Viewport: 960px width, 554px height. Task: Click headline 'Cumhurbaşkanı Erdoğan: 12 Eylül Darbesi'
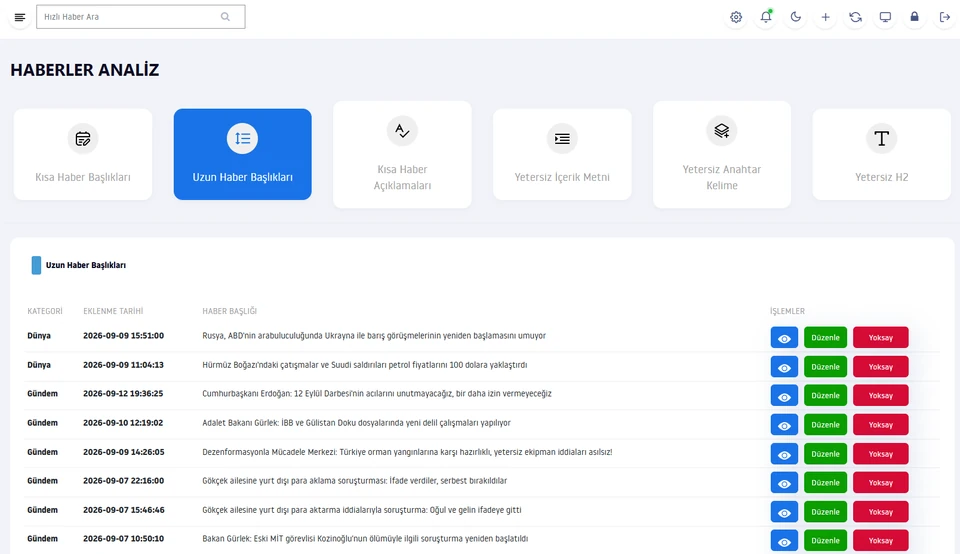tap(377, 394)
